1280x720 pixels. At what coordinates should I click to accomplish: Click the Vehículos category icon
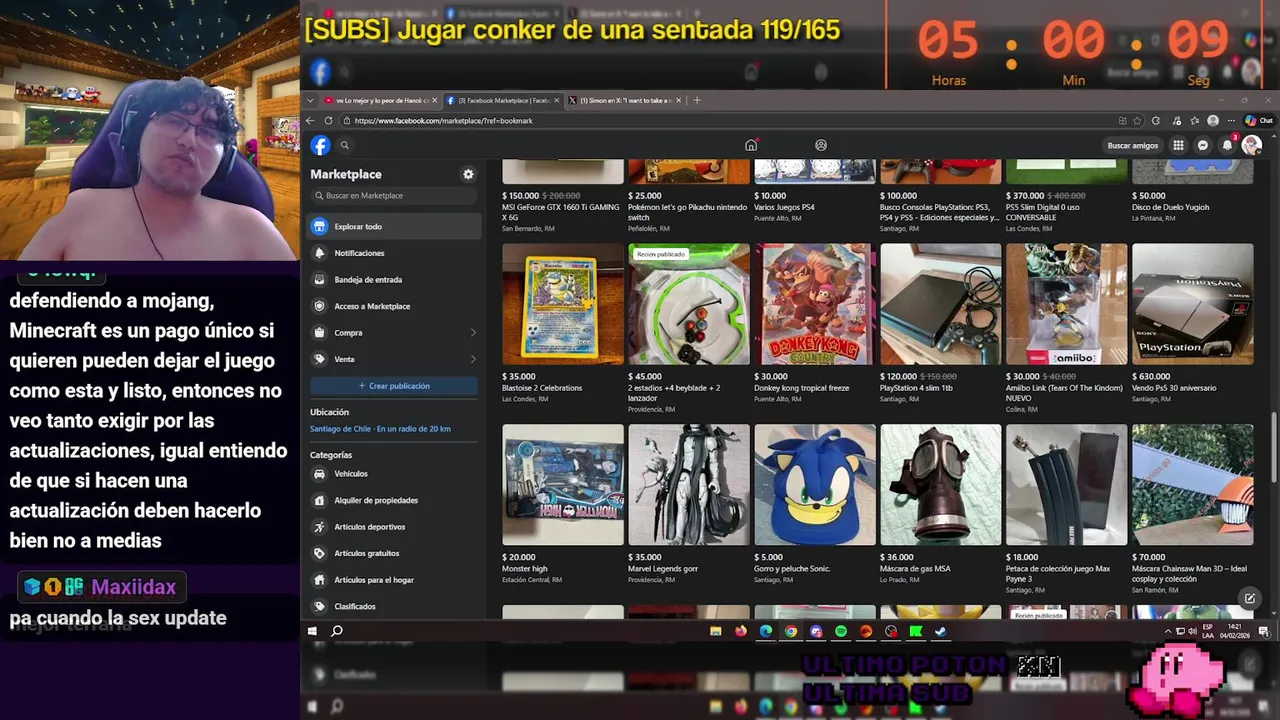point(319,474)
